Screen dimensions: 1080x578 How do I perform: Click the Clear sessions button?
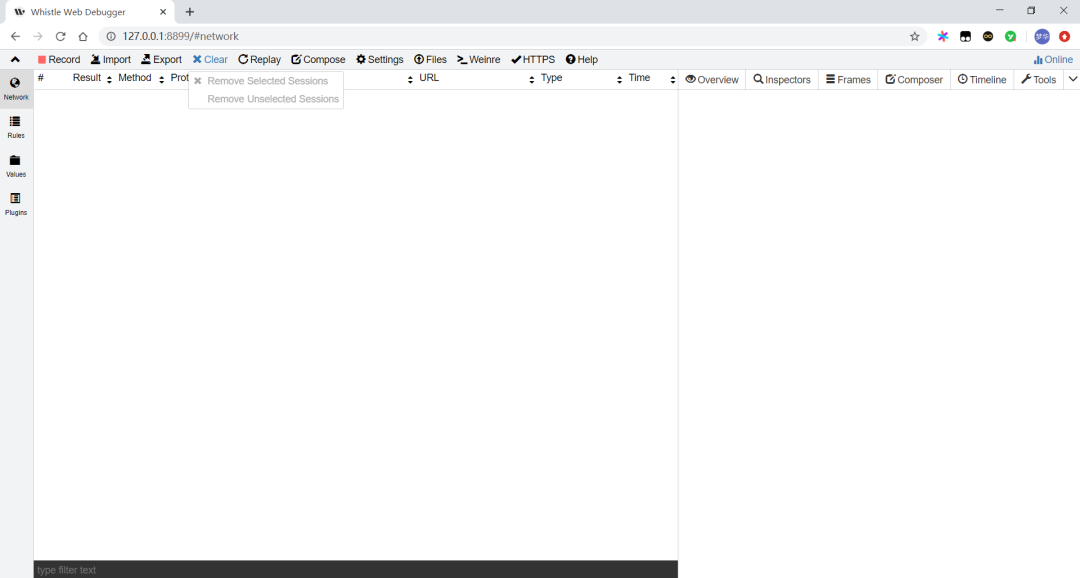(x=210, y=60)
